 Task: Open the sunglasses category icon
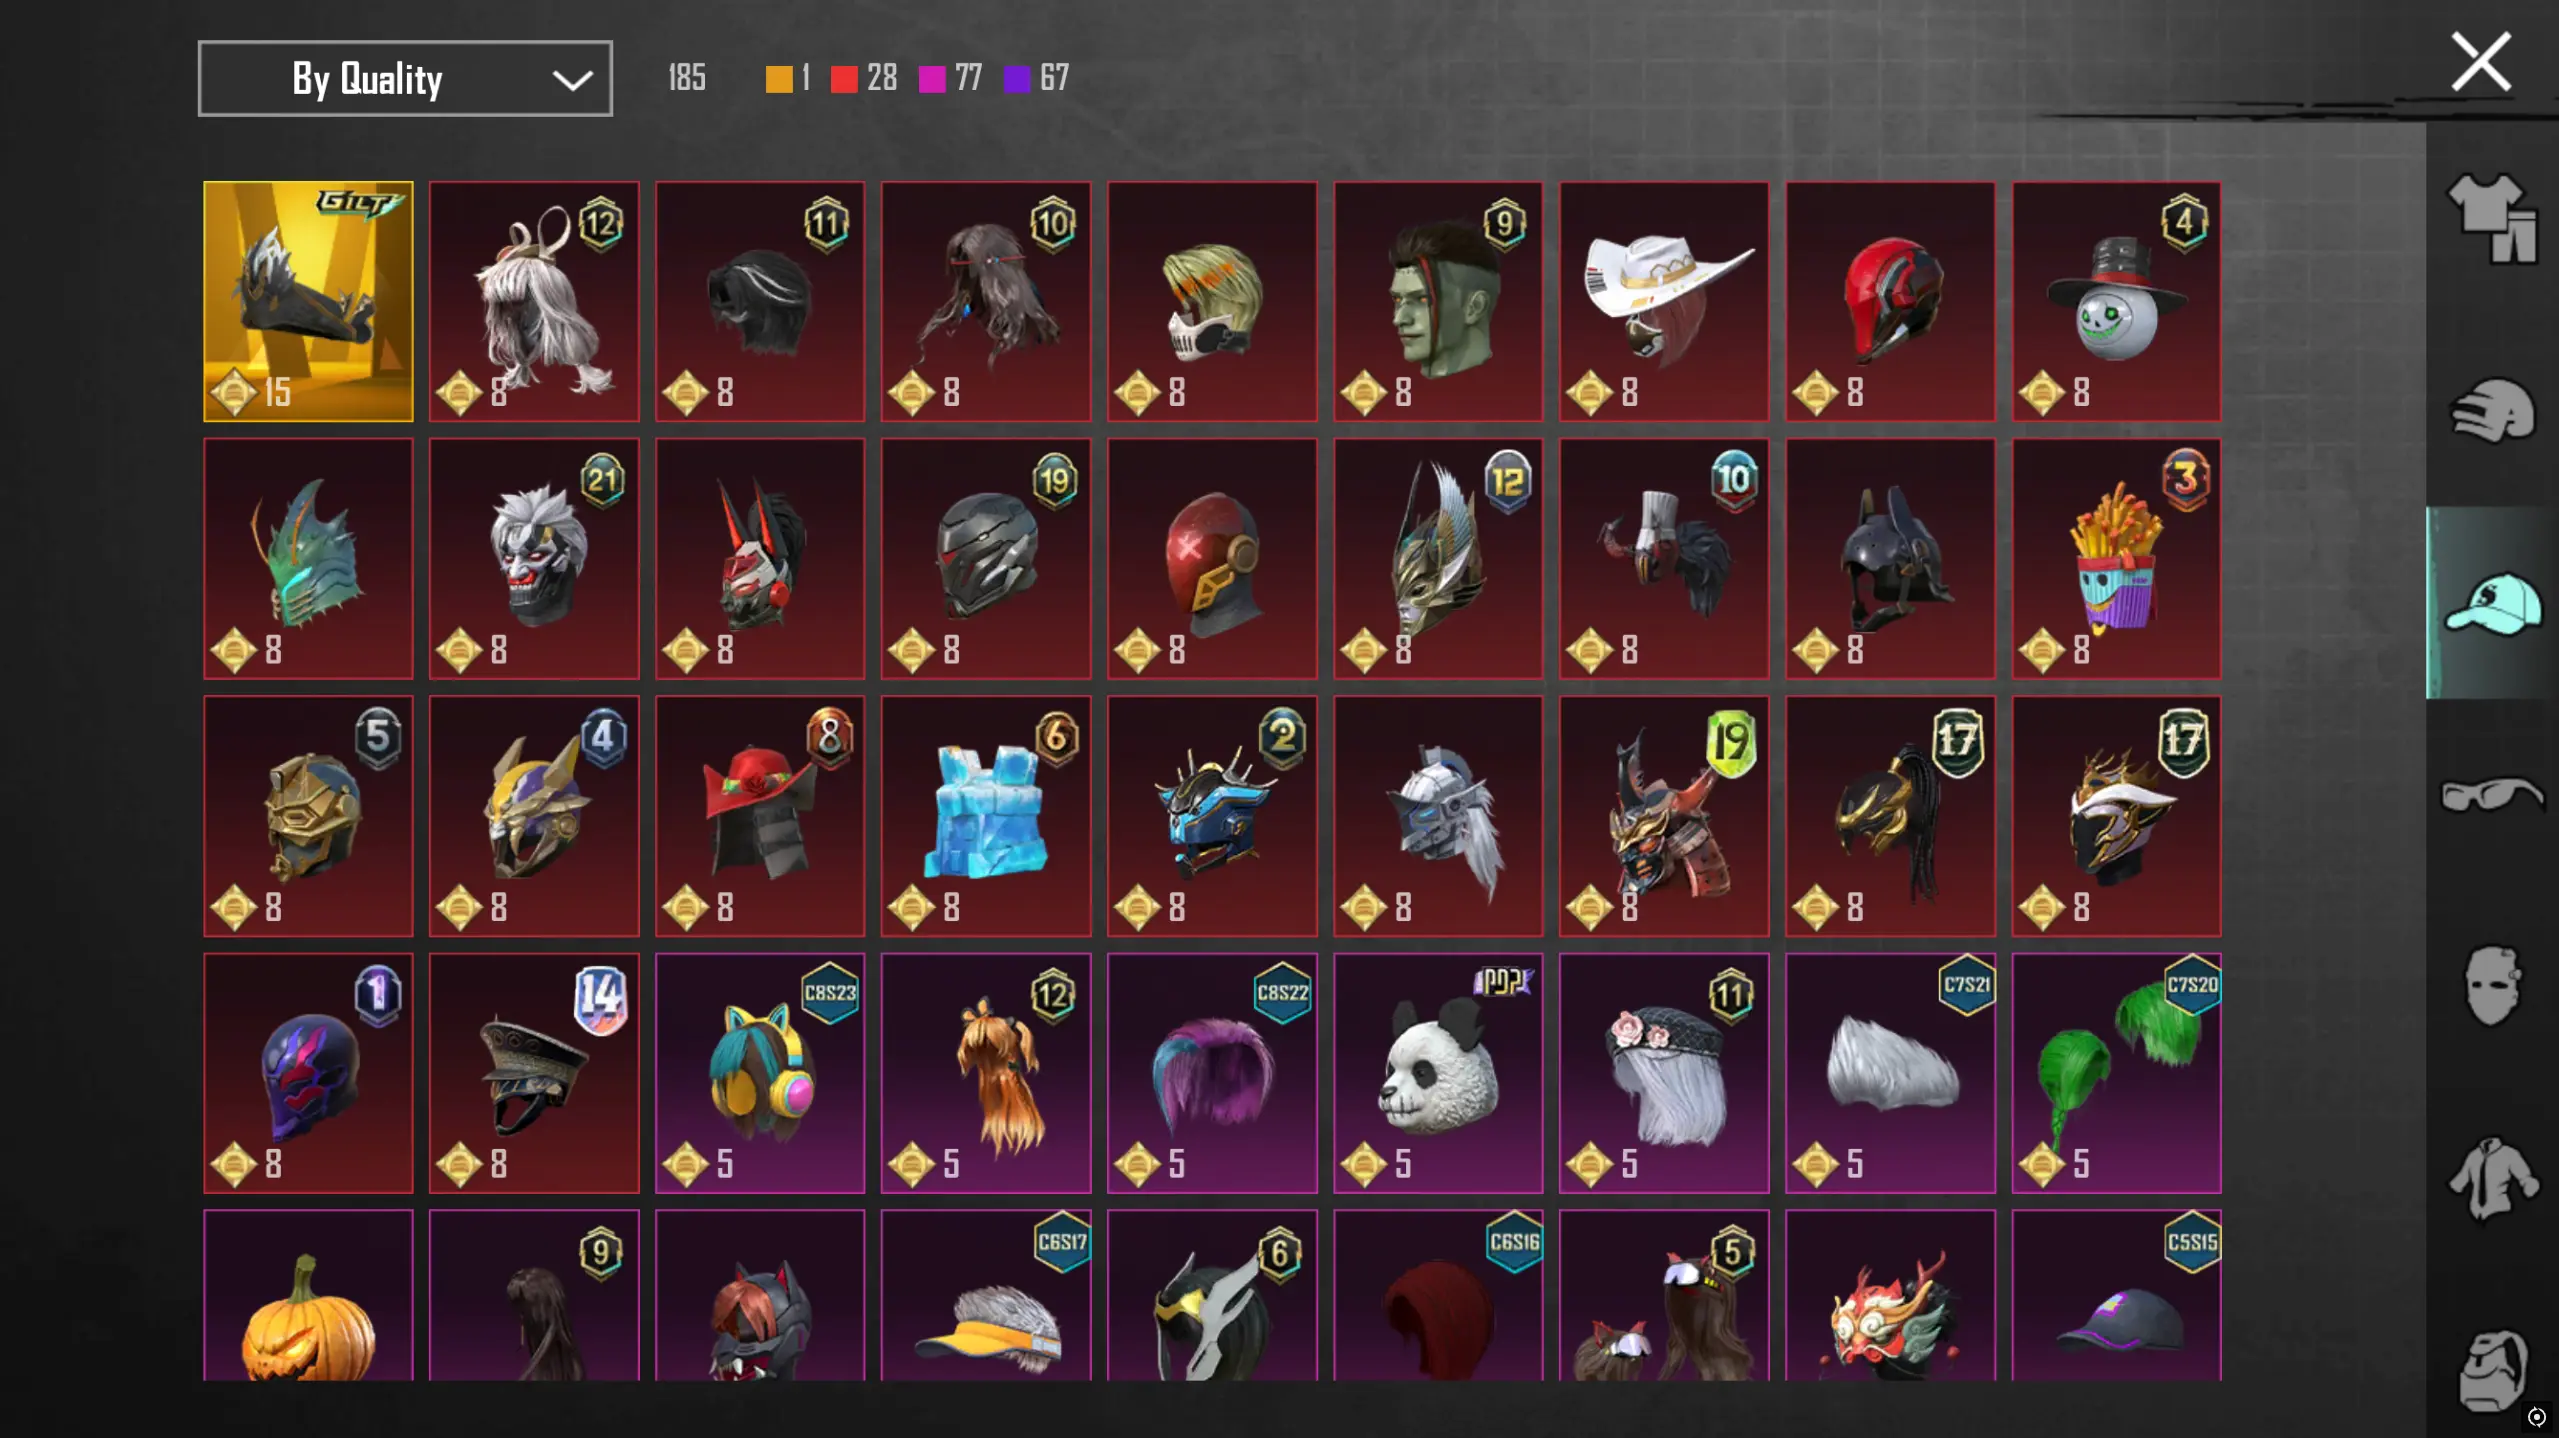coord(2492,795)
